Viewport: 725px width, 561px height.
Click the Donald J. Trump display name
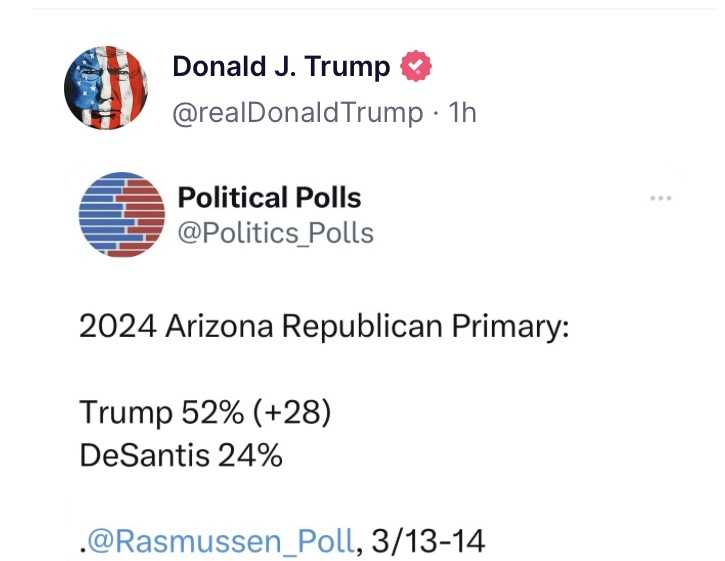click(x=281, y=67)
